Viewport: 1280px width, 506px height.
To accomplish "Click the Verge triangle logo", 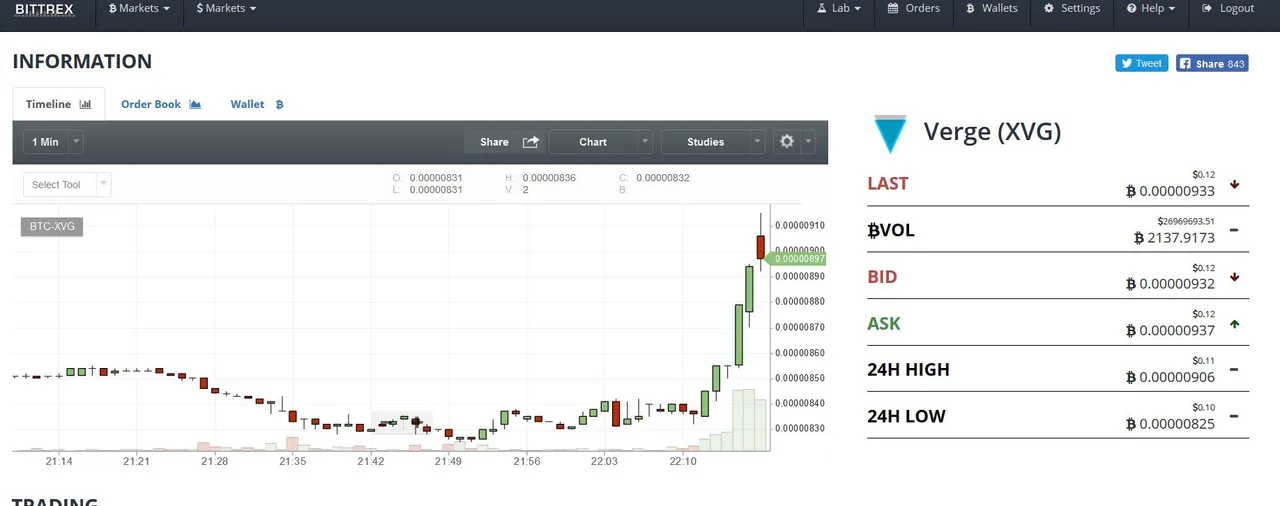I will [x=888, y=133].
